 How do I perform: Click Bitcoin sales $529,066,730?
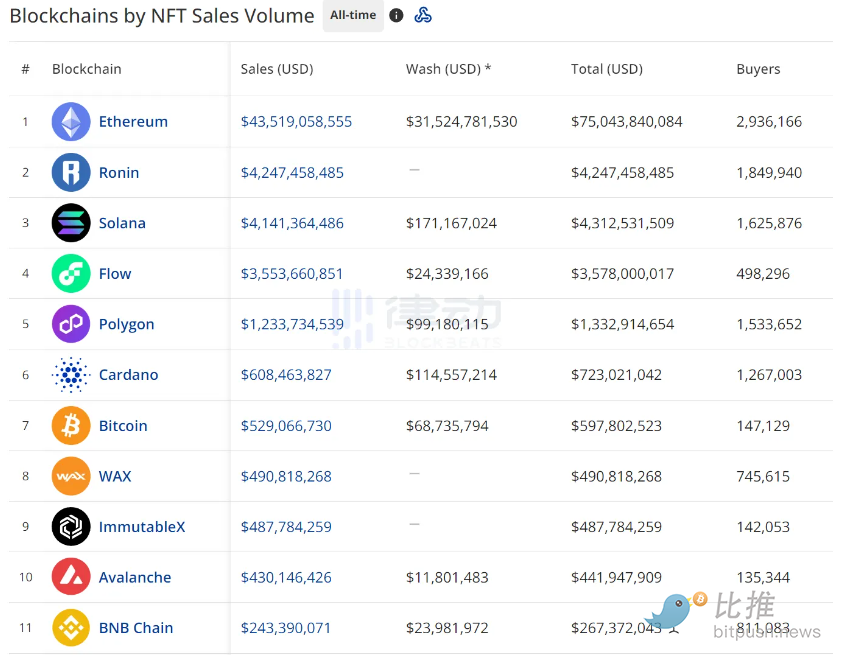(x=286, y=426)
